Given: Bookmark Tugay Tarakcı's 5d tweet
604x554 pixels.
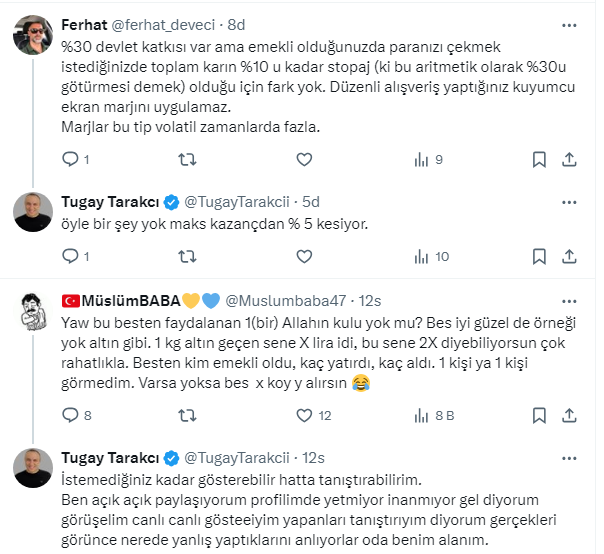Looking at the screenshot, I should click(540, 257).
